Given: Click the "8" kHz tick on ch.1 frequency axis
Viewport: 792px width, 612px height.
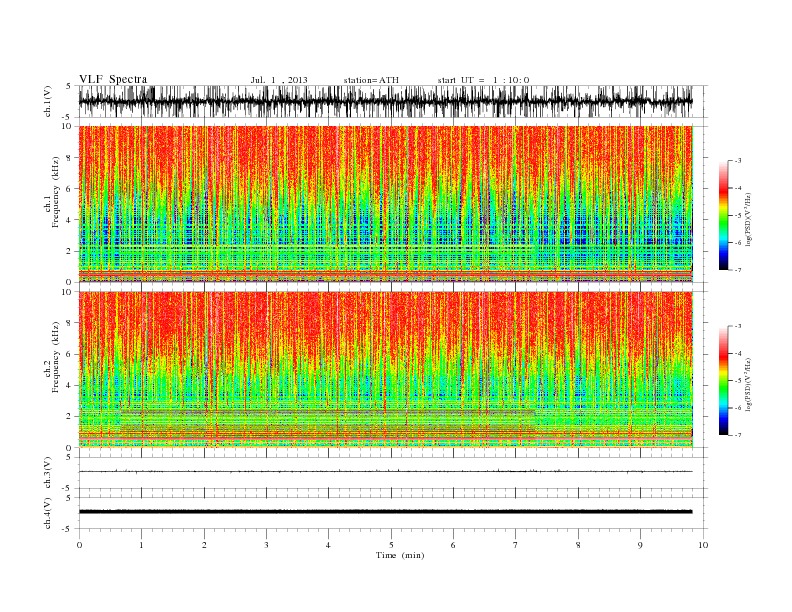Looking at the screenshot, I should click(x=70, y=158).
